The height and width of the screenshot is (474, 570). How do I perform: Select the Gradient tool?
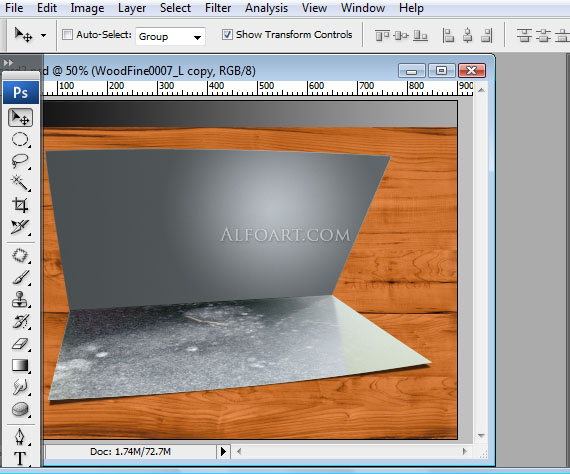click(x=20, y=365)
